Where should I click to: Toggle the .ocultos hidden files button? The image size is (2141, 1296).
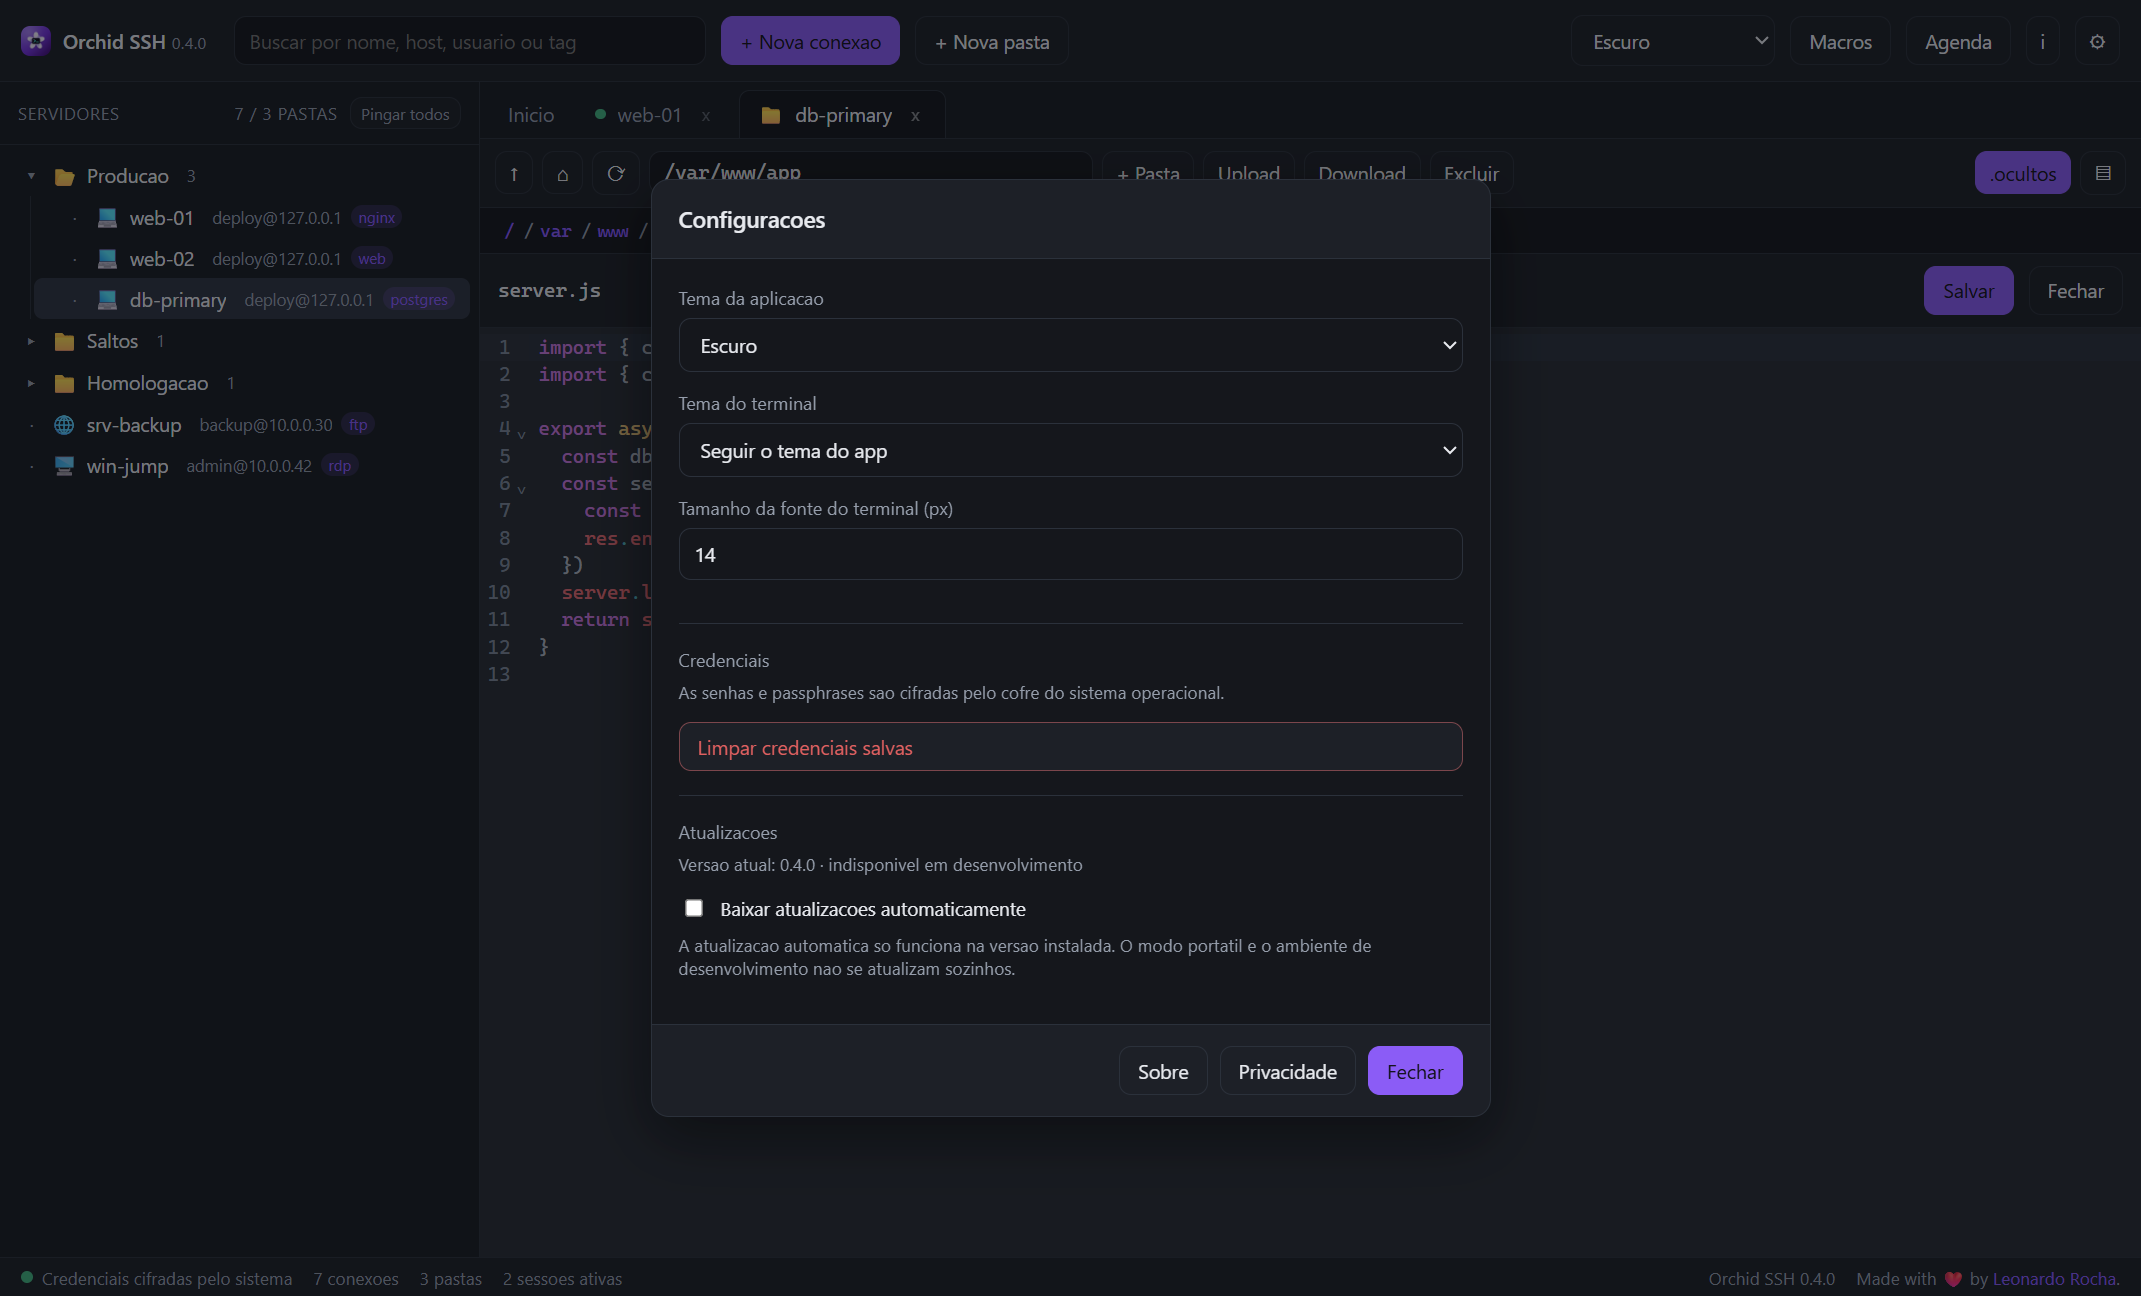point(2022,173)
